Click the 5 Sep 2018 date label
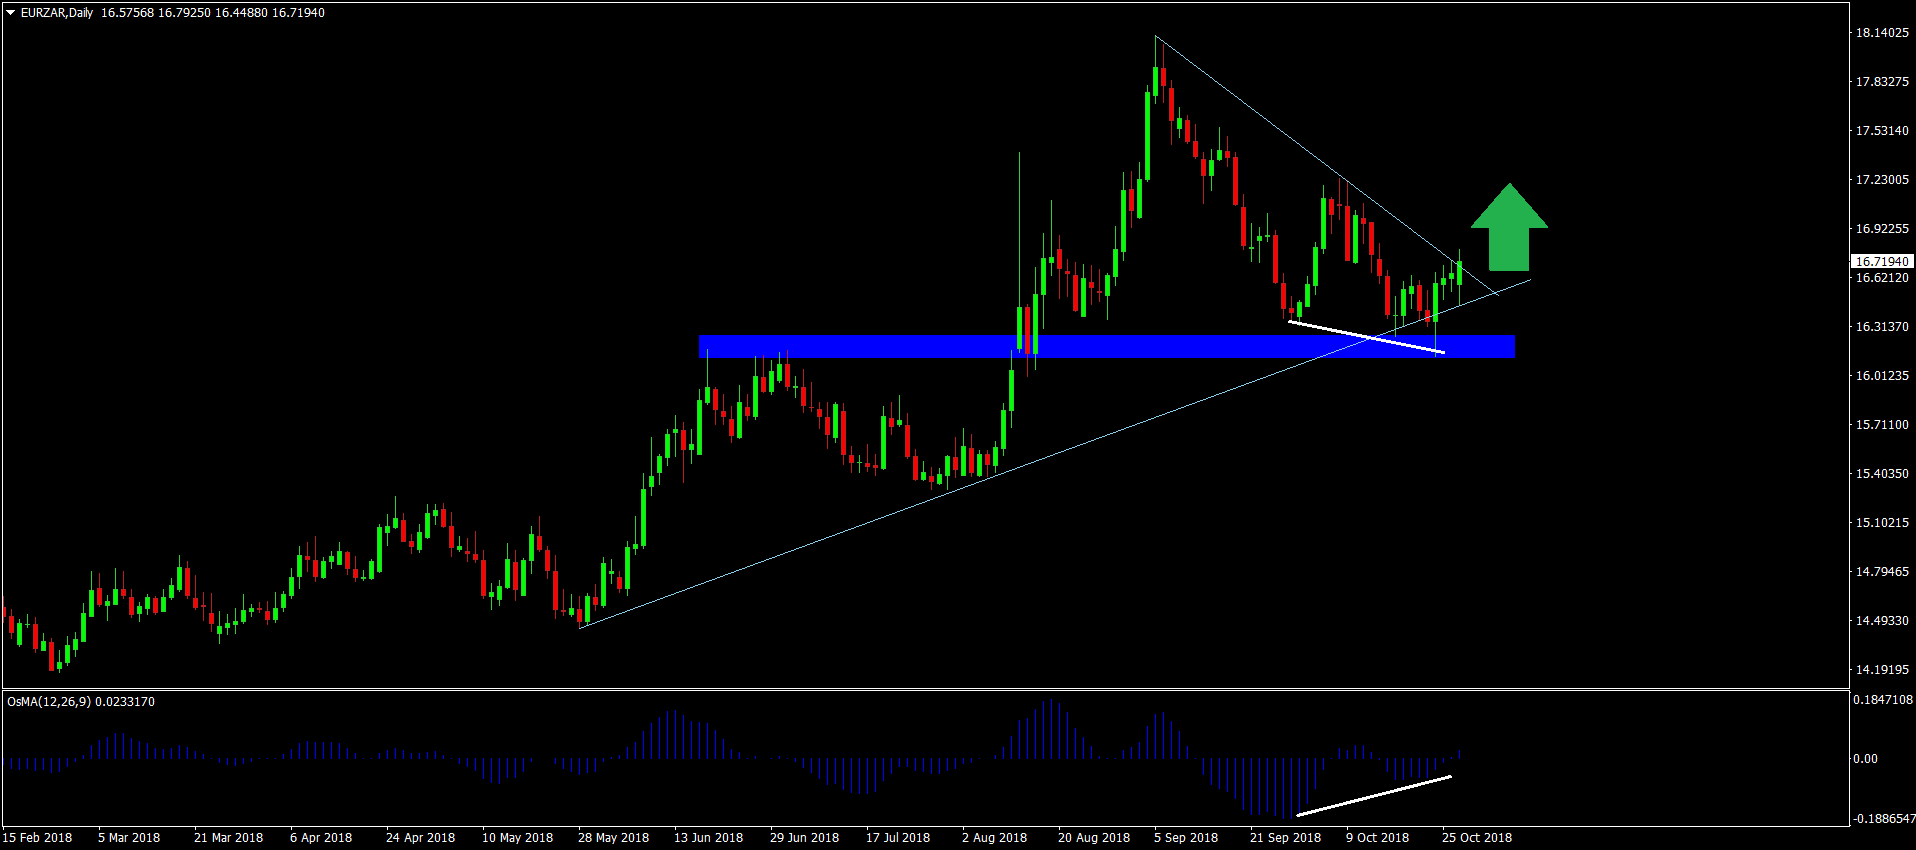Image resolution: width=1916 pixels, height=850 pixels. pos(1186,838)
